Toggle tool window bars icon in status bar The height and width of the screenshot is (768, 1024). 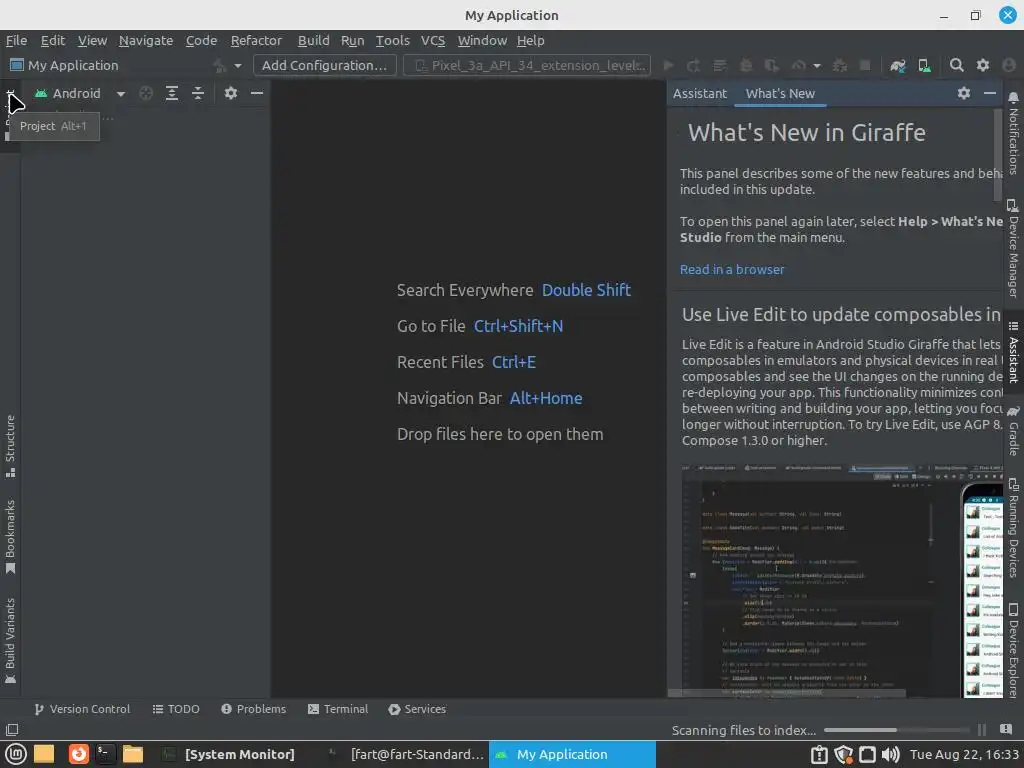[12, 730]
